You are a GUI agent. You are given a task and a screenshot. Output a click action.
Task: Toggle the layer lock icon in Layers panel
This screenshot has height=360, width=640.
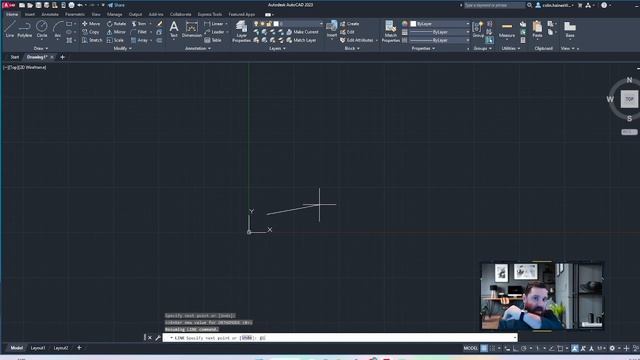tap(269, 24)
